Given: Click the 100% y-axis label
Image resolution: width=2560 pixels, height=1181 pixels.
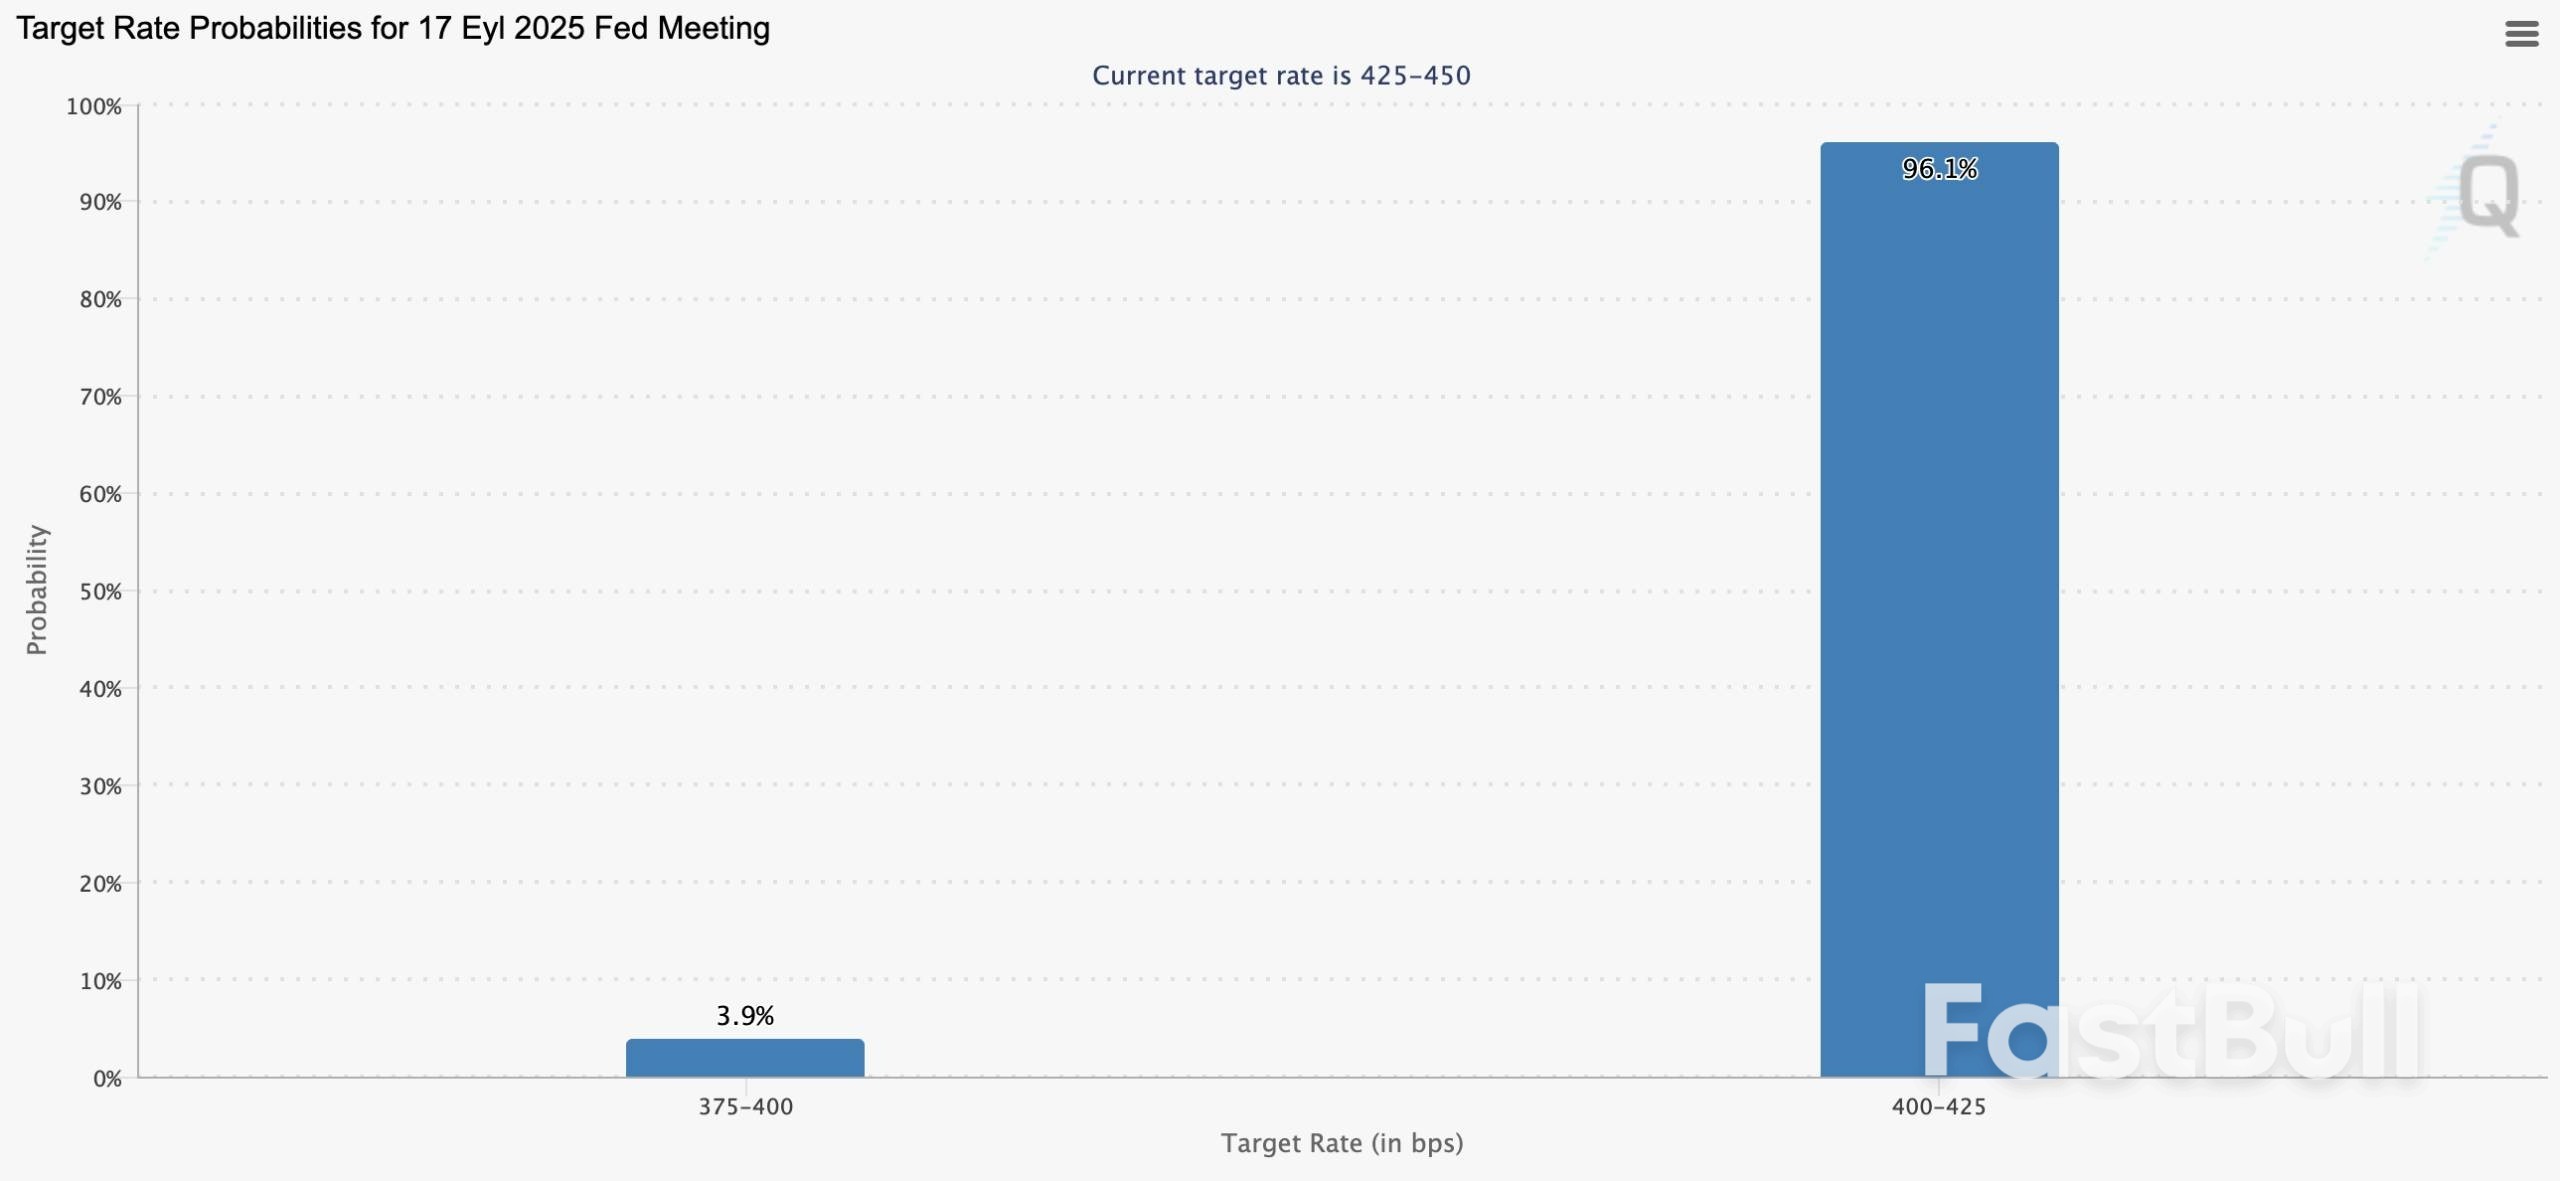Looking at the screenshot, I should [94, 107].
